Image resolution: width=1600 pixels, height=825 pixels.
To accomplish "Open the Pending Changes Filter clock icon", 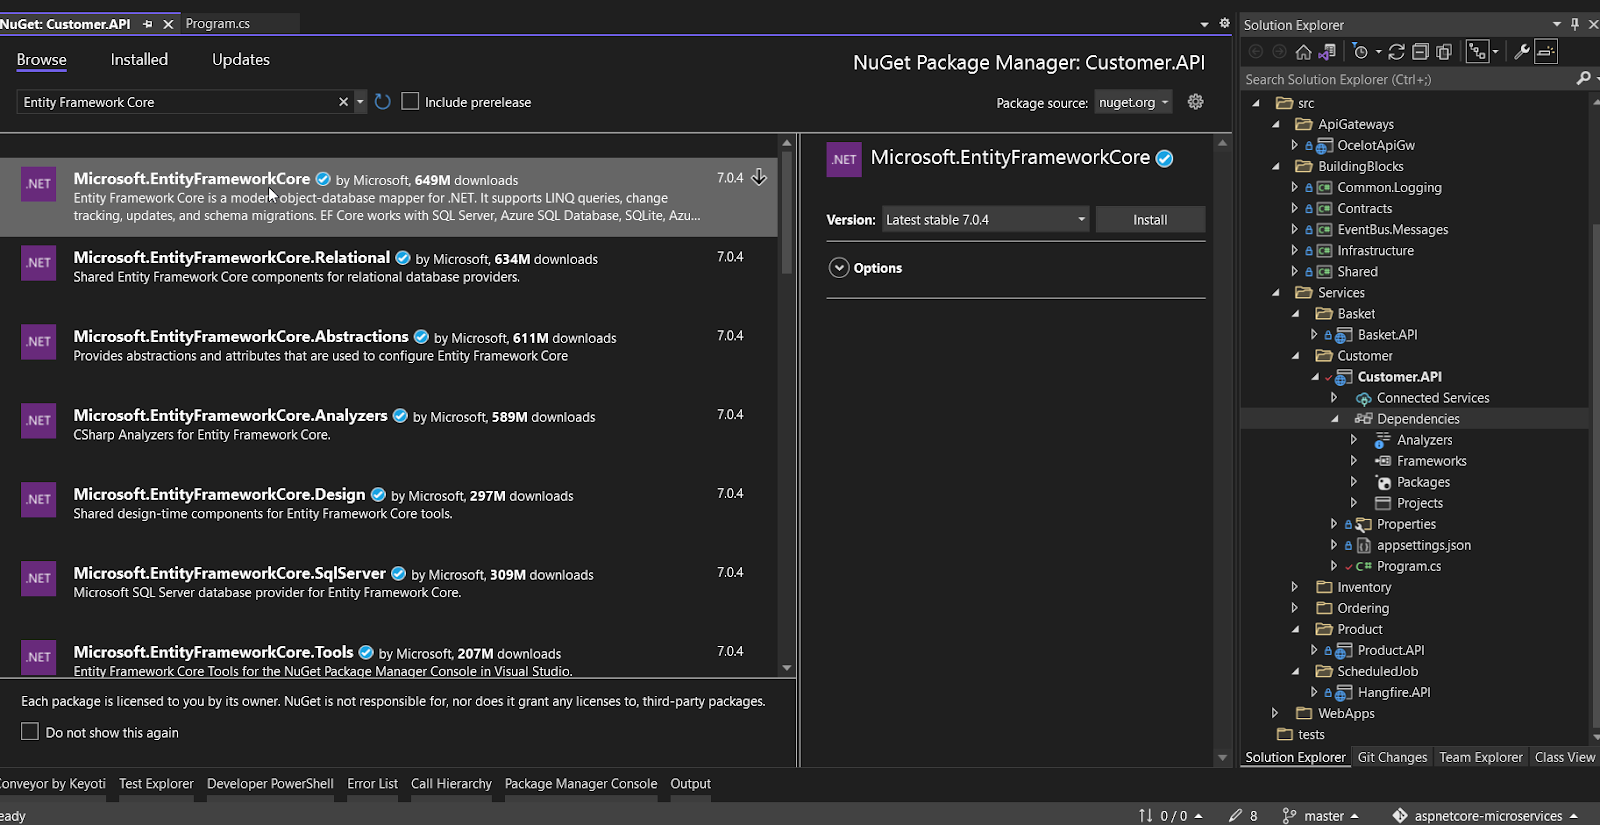I will 1360,52.
